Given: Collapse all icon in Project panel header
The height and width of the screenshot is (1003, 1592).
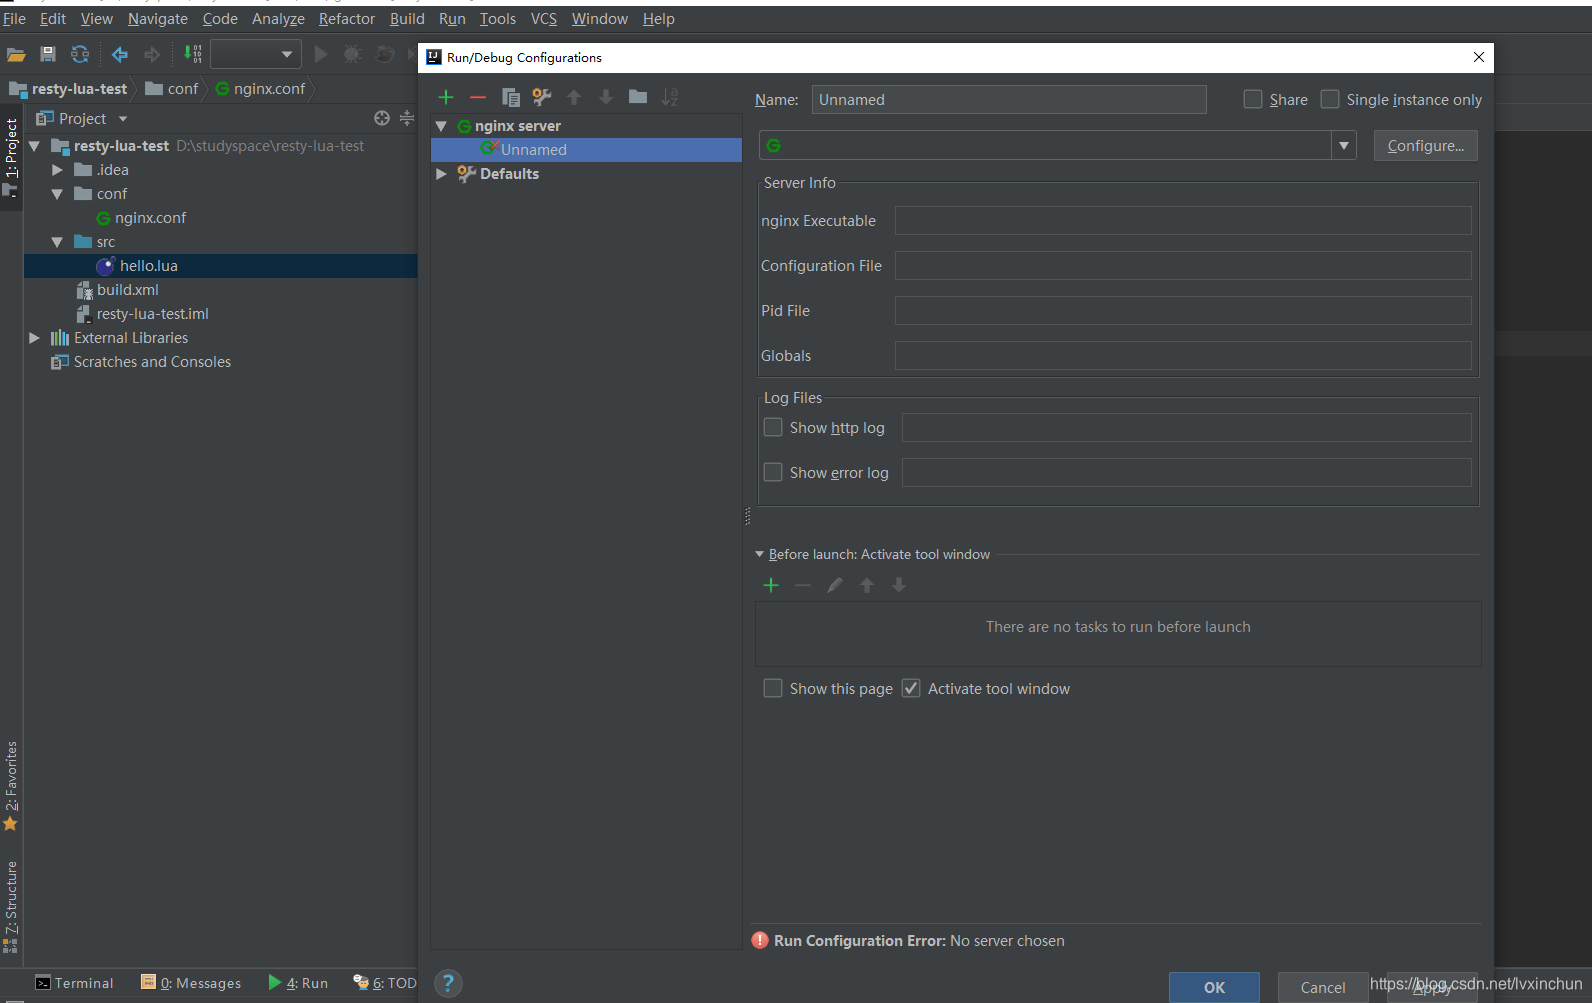Looking at the screenshot, I should 407,118.
